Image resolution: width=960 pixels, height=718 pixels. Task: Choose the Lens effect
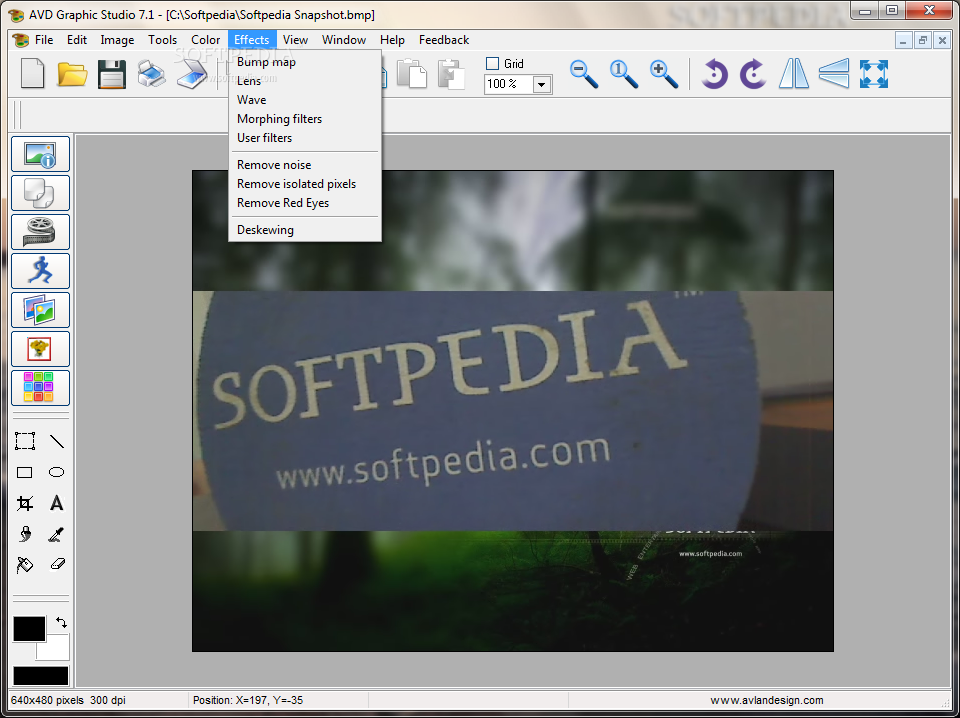coord(305,81)
